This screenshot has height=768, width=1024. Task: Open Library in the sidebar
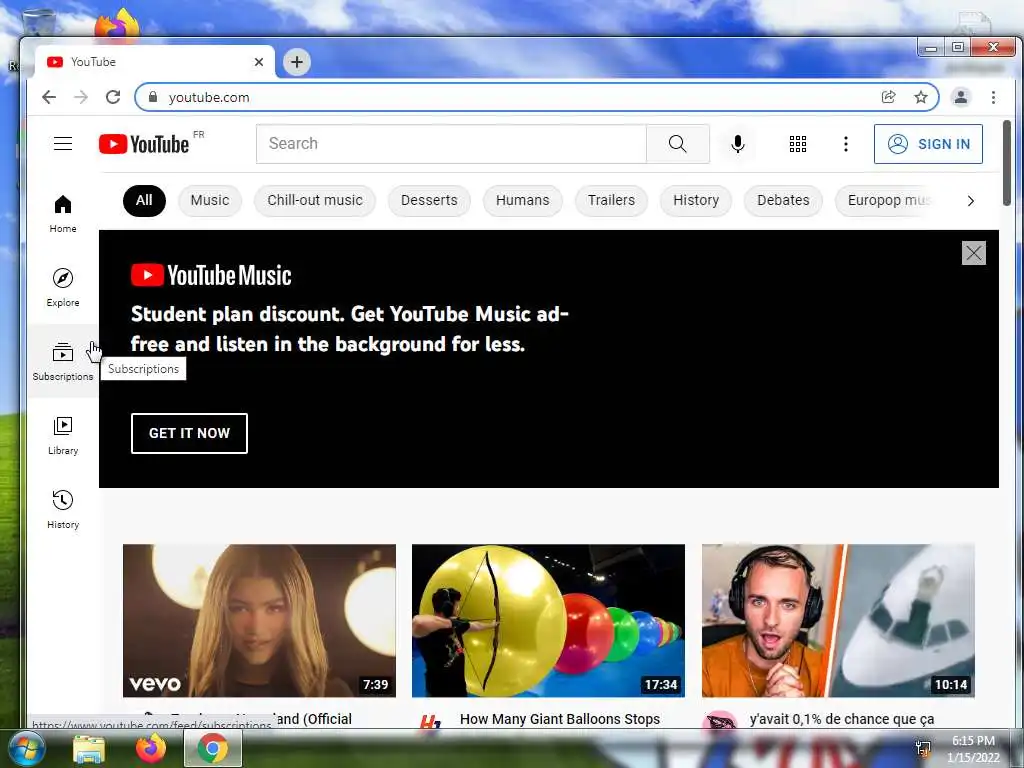[63, 436]
